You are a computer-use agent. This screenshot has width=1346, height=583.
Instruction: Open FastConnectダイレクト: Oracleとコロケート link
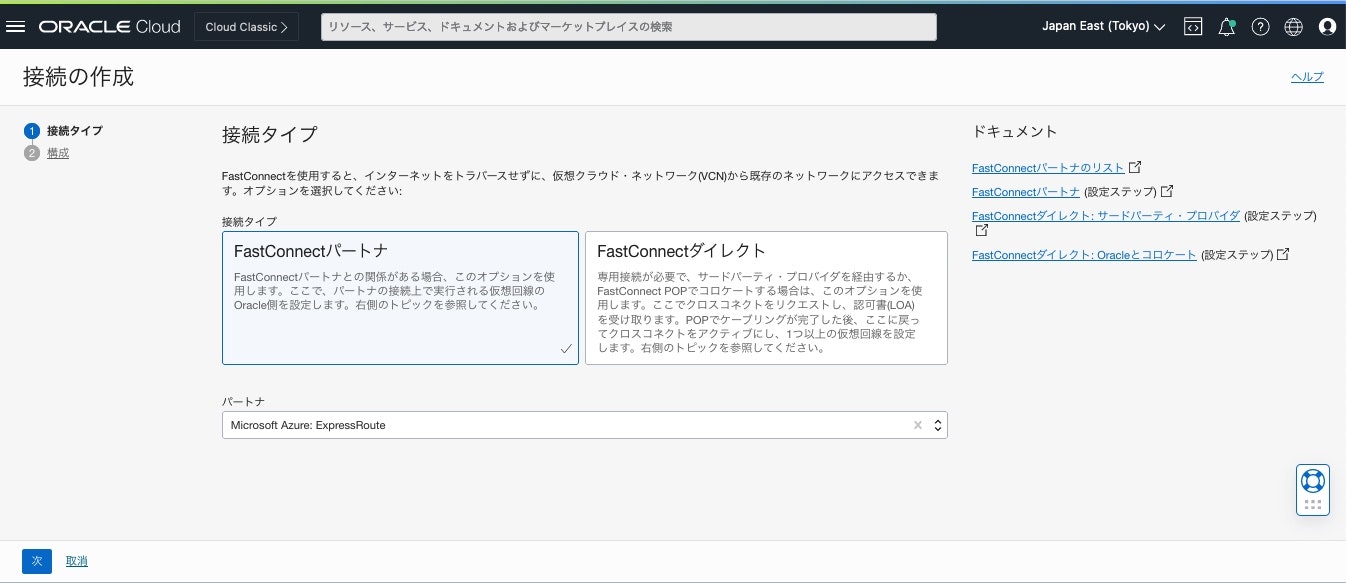pyautogui.click(x=1084, y=255)
